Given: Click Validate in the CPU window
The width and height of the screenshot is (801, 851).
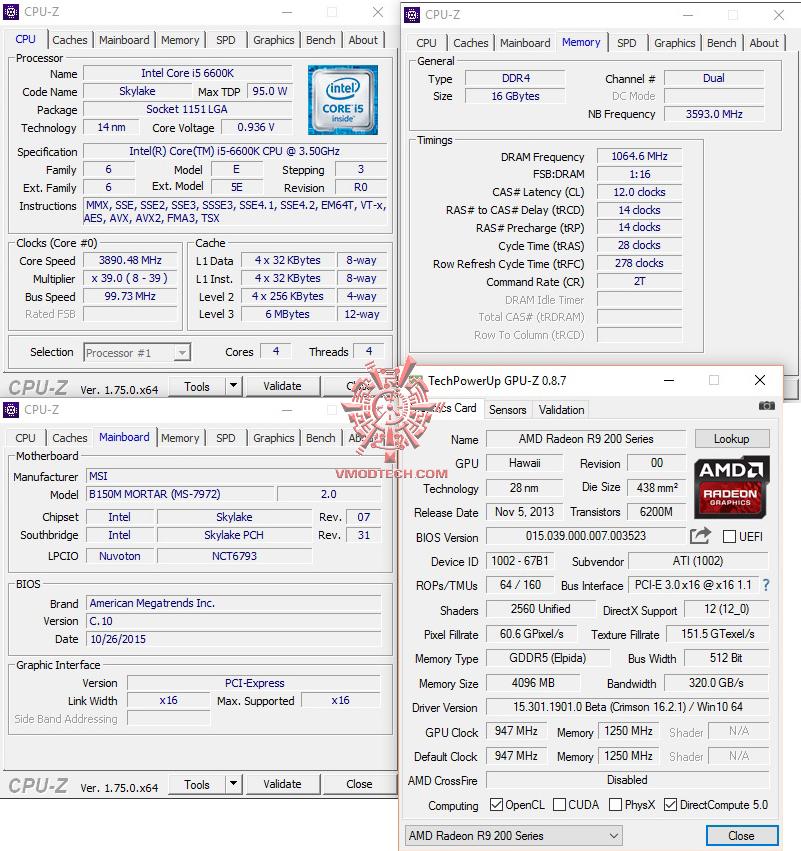Looking at the screenshot, I should pyautogui.click(x=282, y=386).
